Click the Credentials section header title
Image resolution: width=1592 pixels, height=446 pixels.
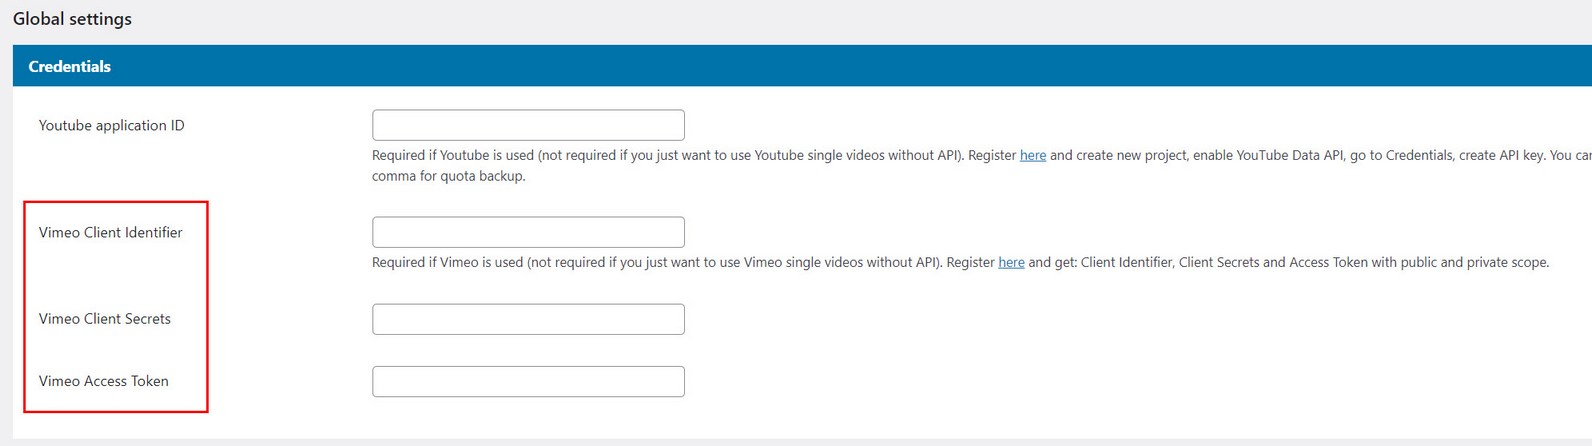[69, 66]
